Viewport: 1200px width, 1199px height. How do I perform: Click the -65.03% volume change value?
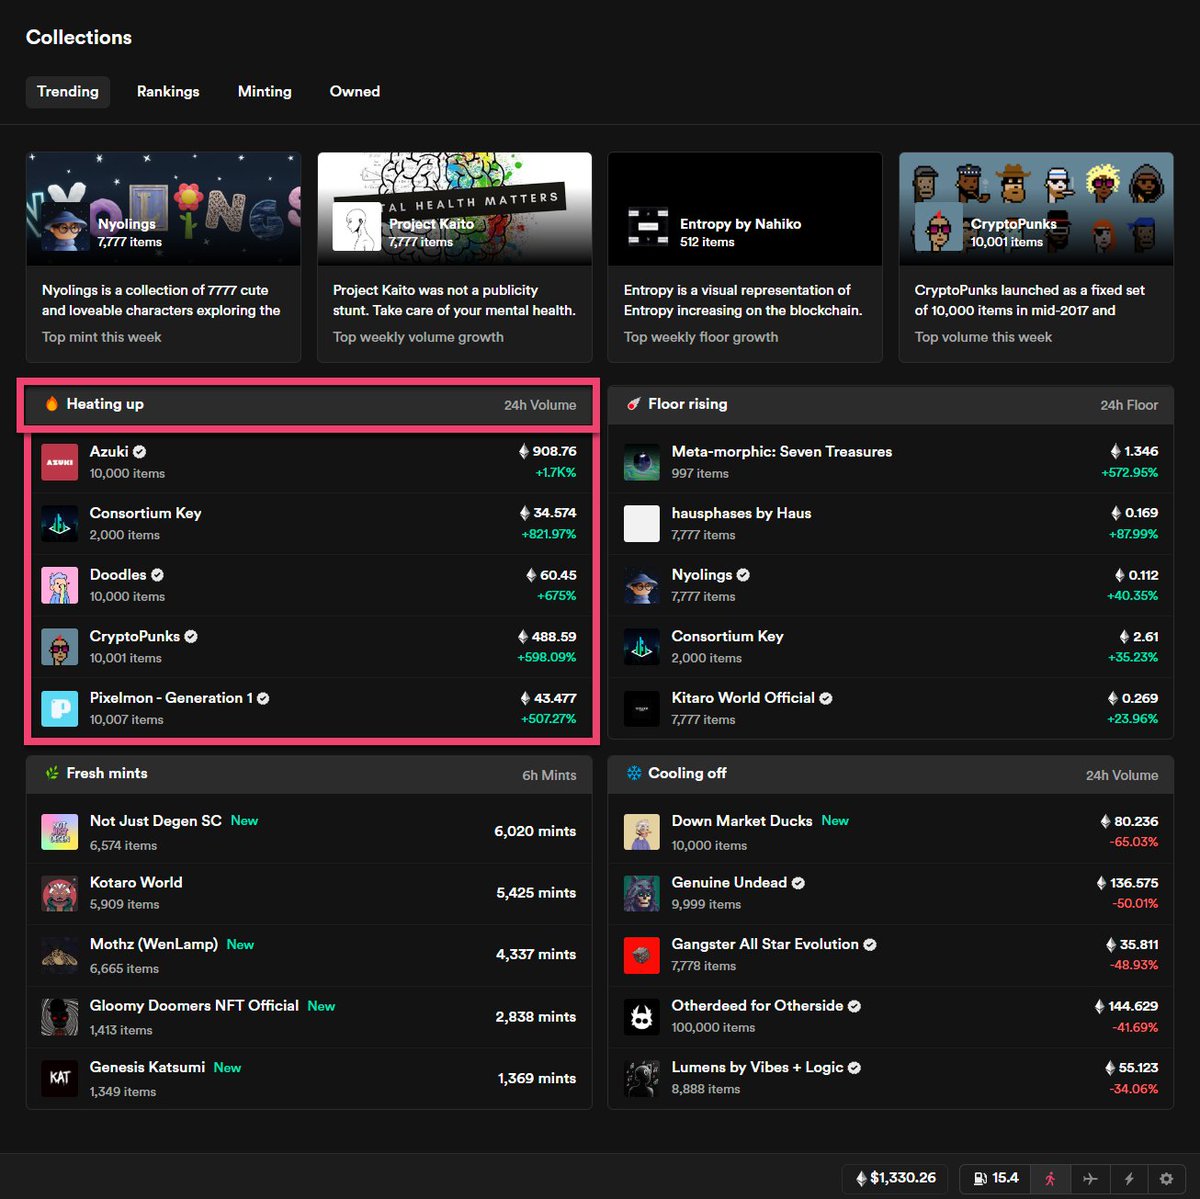tap(1133, 842)
